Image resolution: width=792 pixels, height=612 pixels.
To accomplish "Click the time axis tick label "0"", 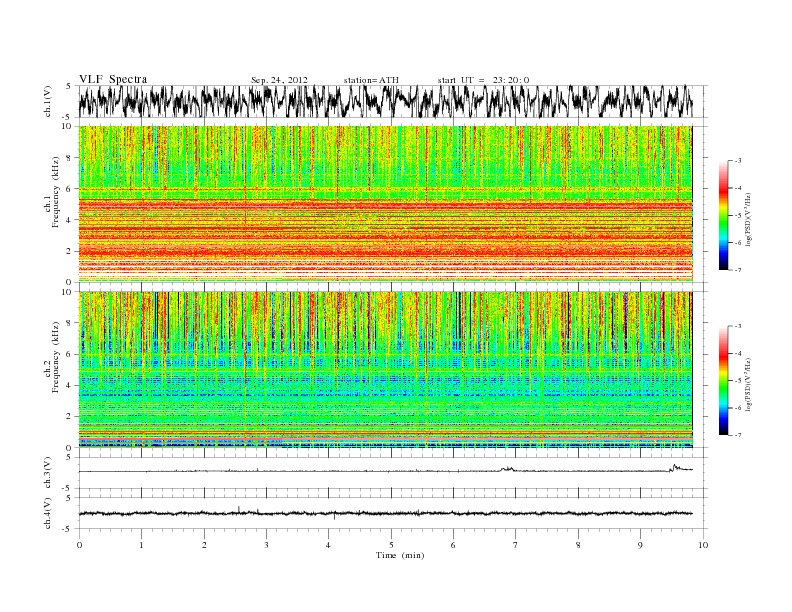I will point(79,545).
